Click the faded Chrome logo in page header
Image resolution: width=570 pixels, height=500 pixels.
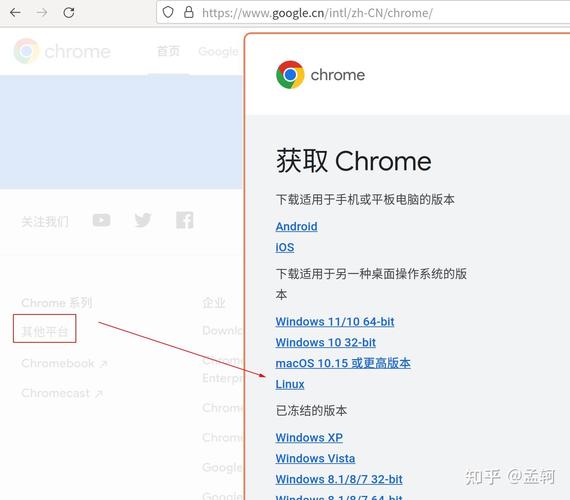(x=26, y=51)
